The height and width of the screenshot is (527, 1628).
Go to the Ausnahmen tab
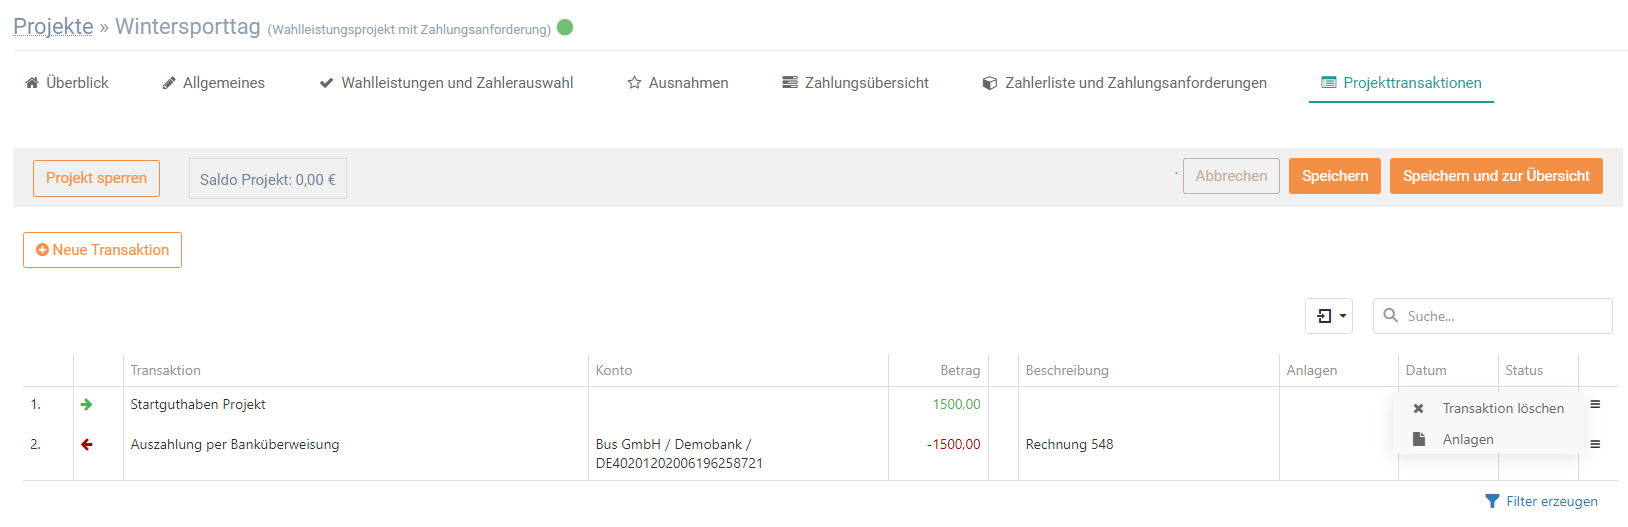click(678, 83)
